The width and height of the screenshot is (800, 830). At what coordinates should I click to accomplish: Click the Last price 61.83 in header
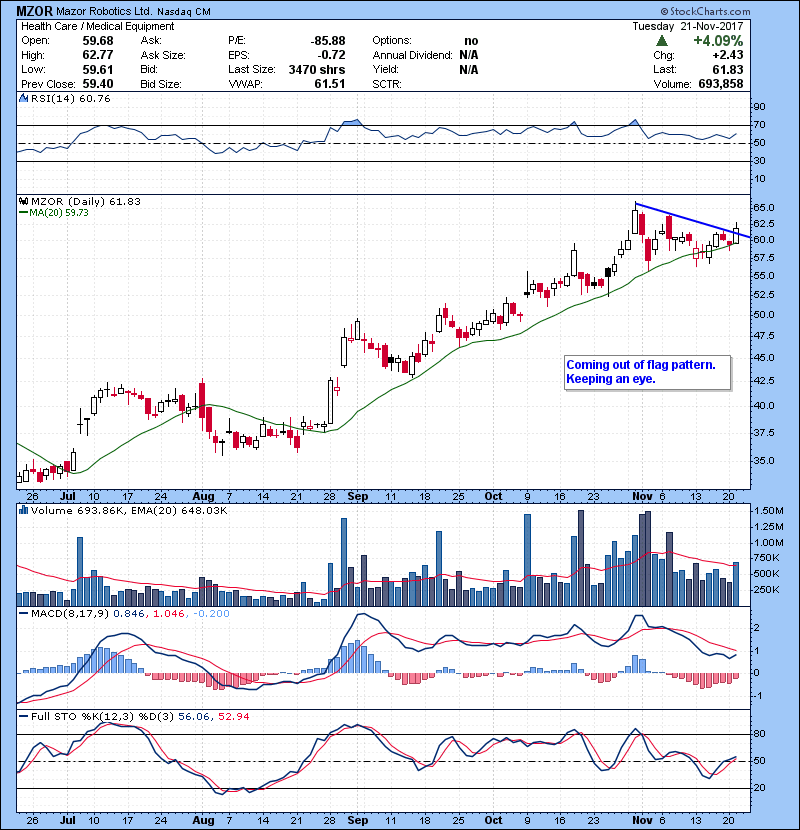[727, 69]
